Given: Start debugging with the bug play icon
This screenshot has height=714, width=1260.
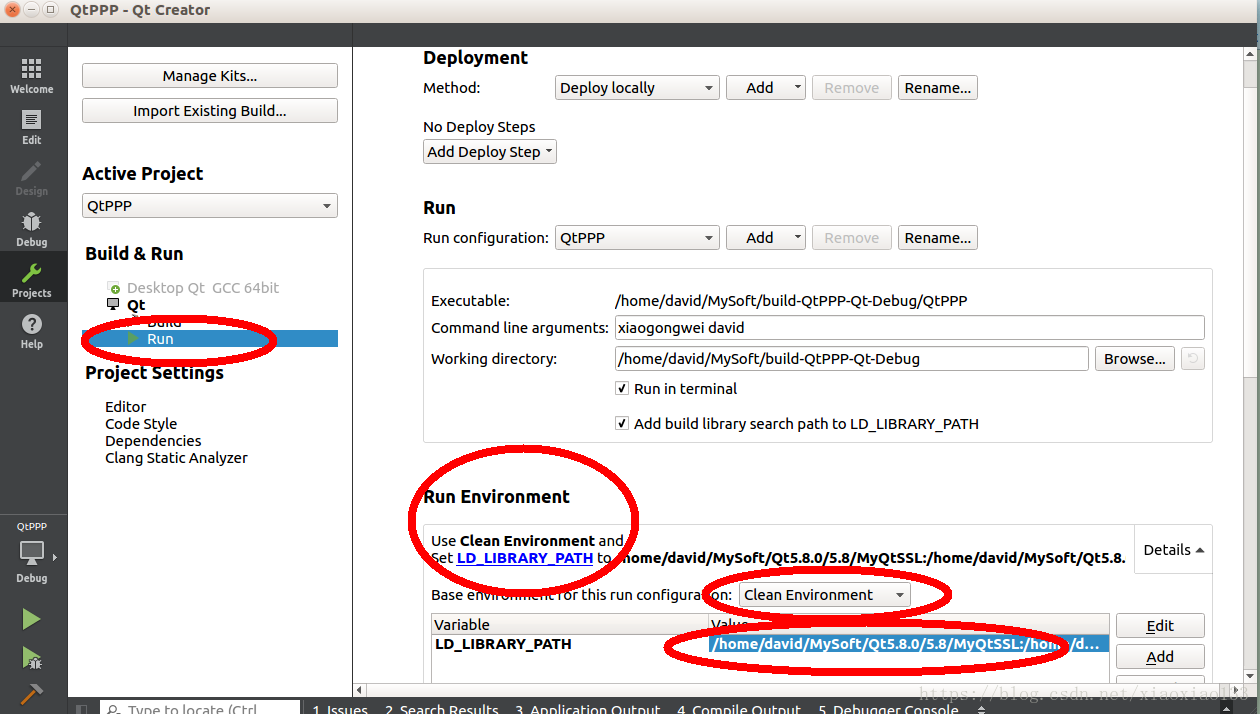Looking at the screenshot, I should pos(31,657).
